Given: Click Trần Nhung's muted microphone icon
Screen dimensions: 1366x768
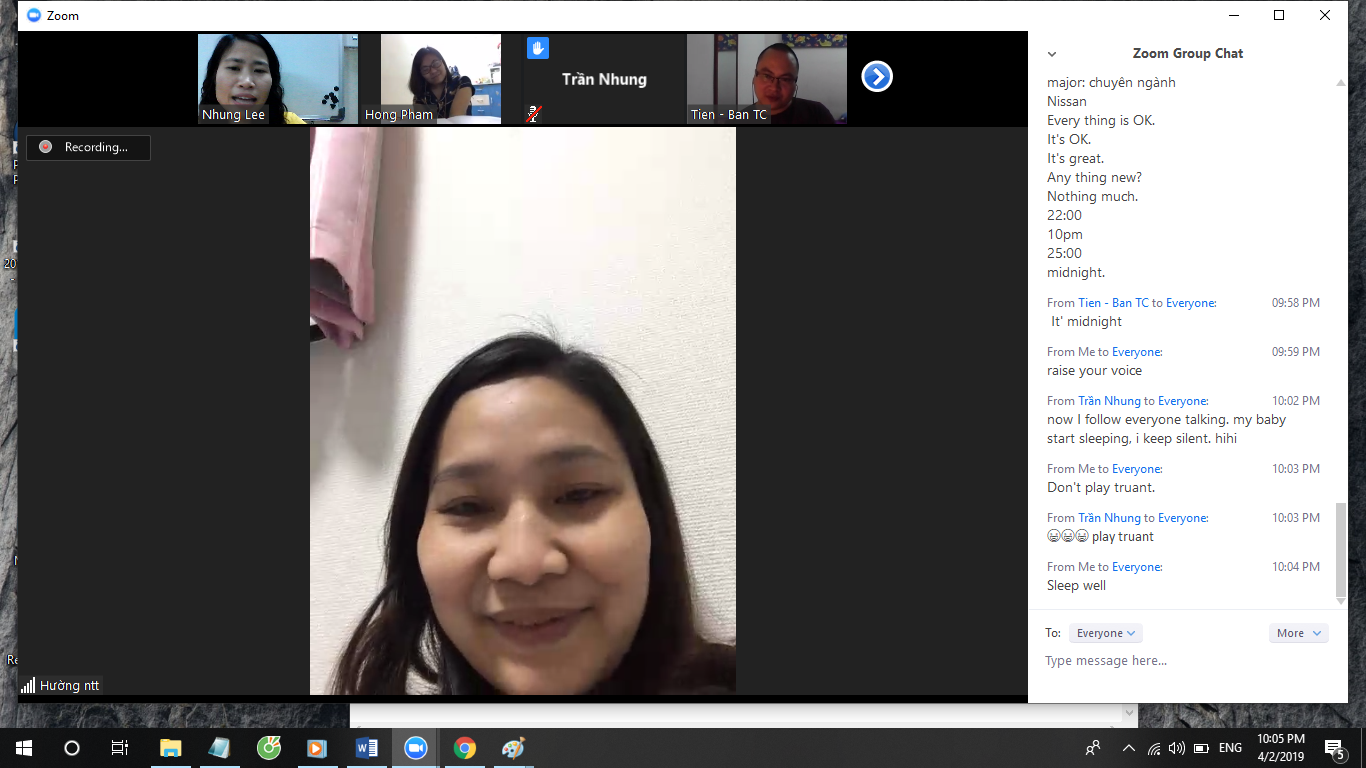Looking at the screenshot, I should click(534, 113).
